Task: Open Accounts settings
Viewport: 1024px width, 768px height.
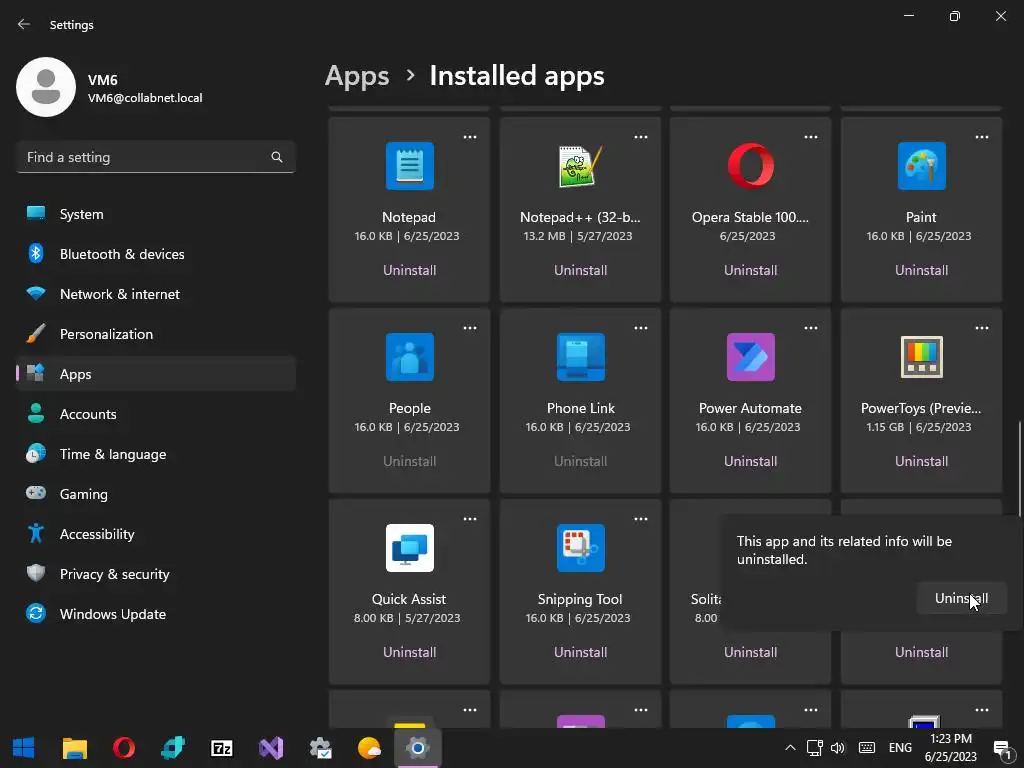Action: (x=155, y=414)
